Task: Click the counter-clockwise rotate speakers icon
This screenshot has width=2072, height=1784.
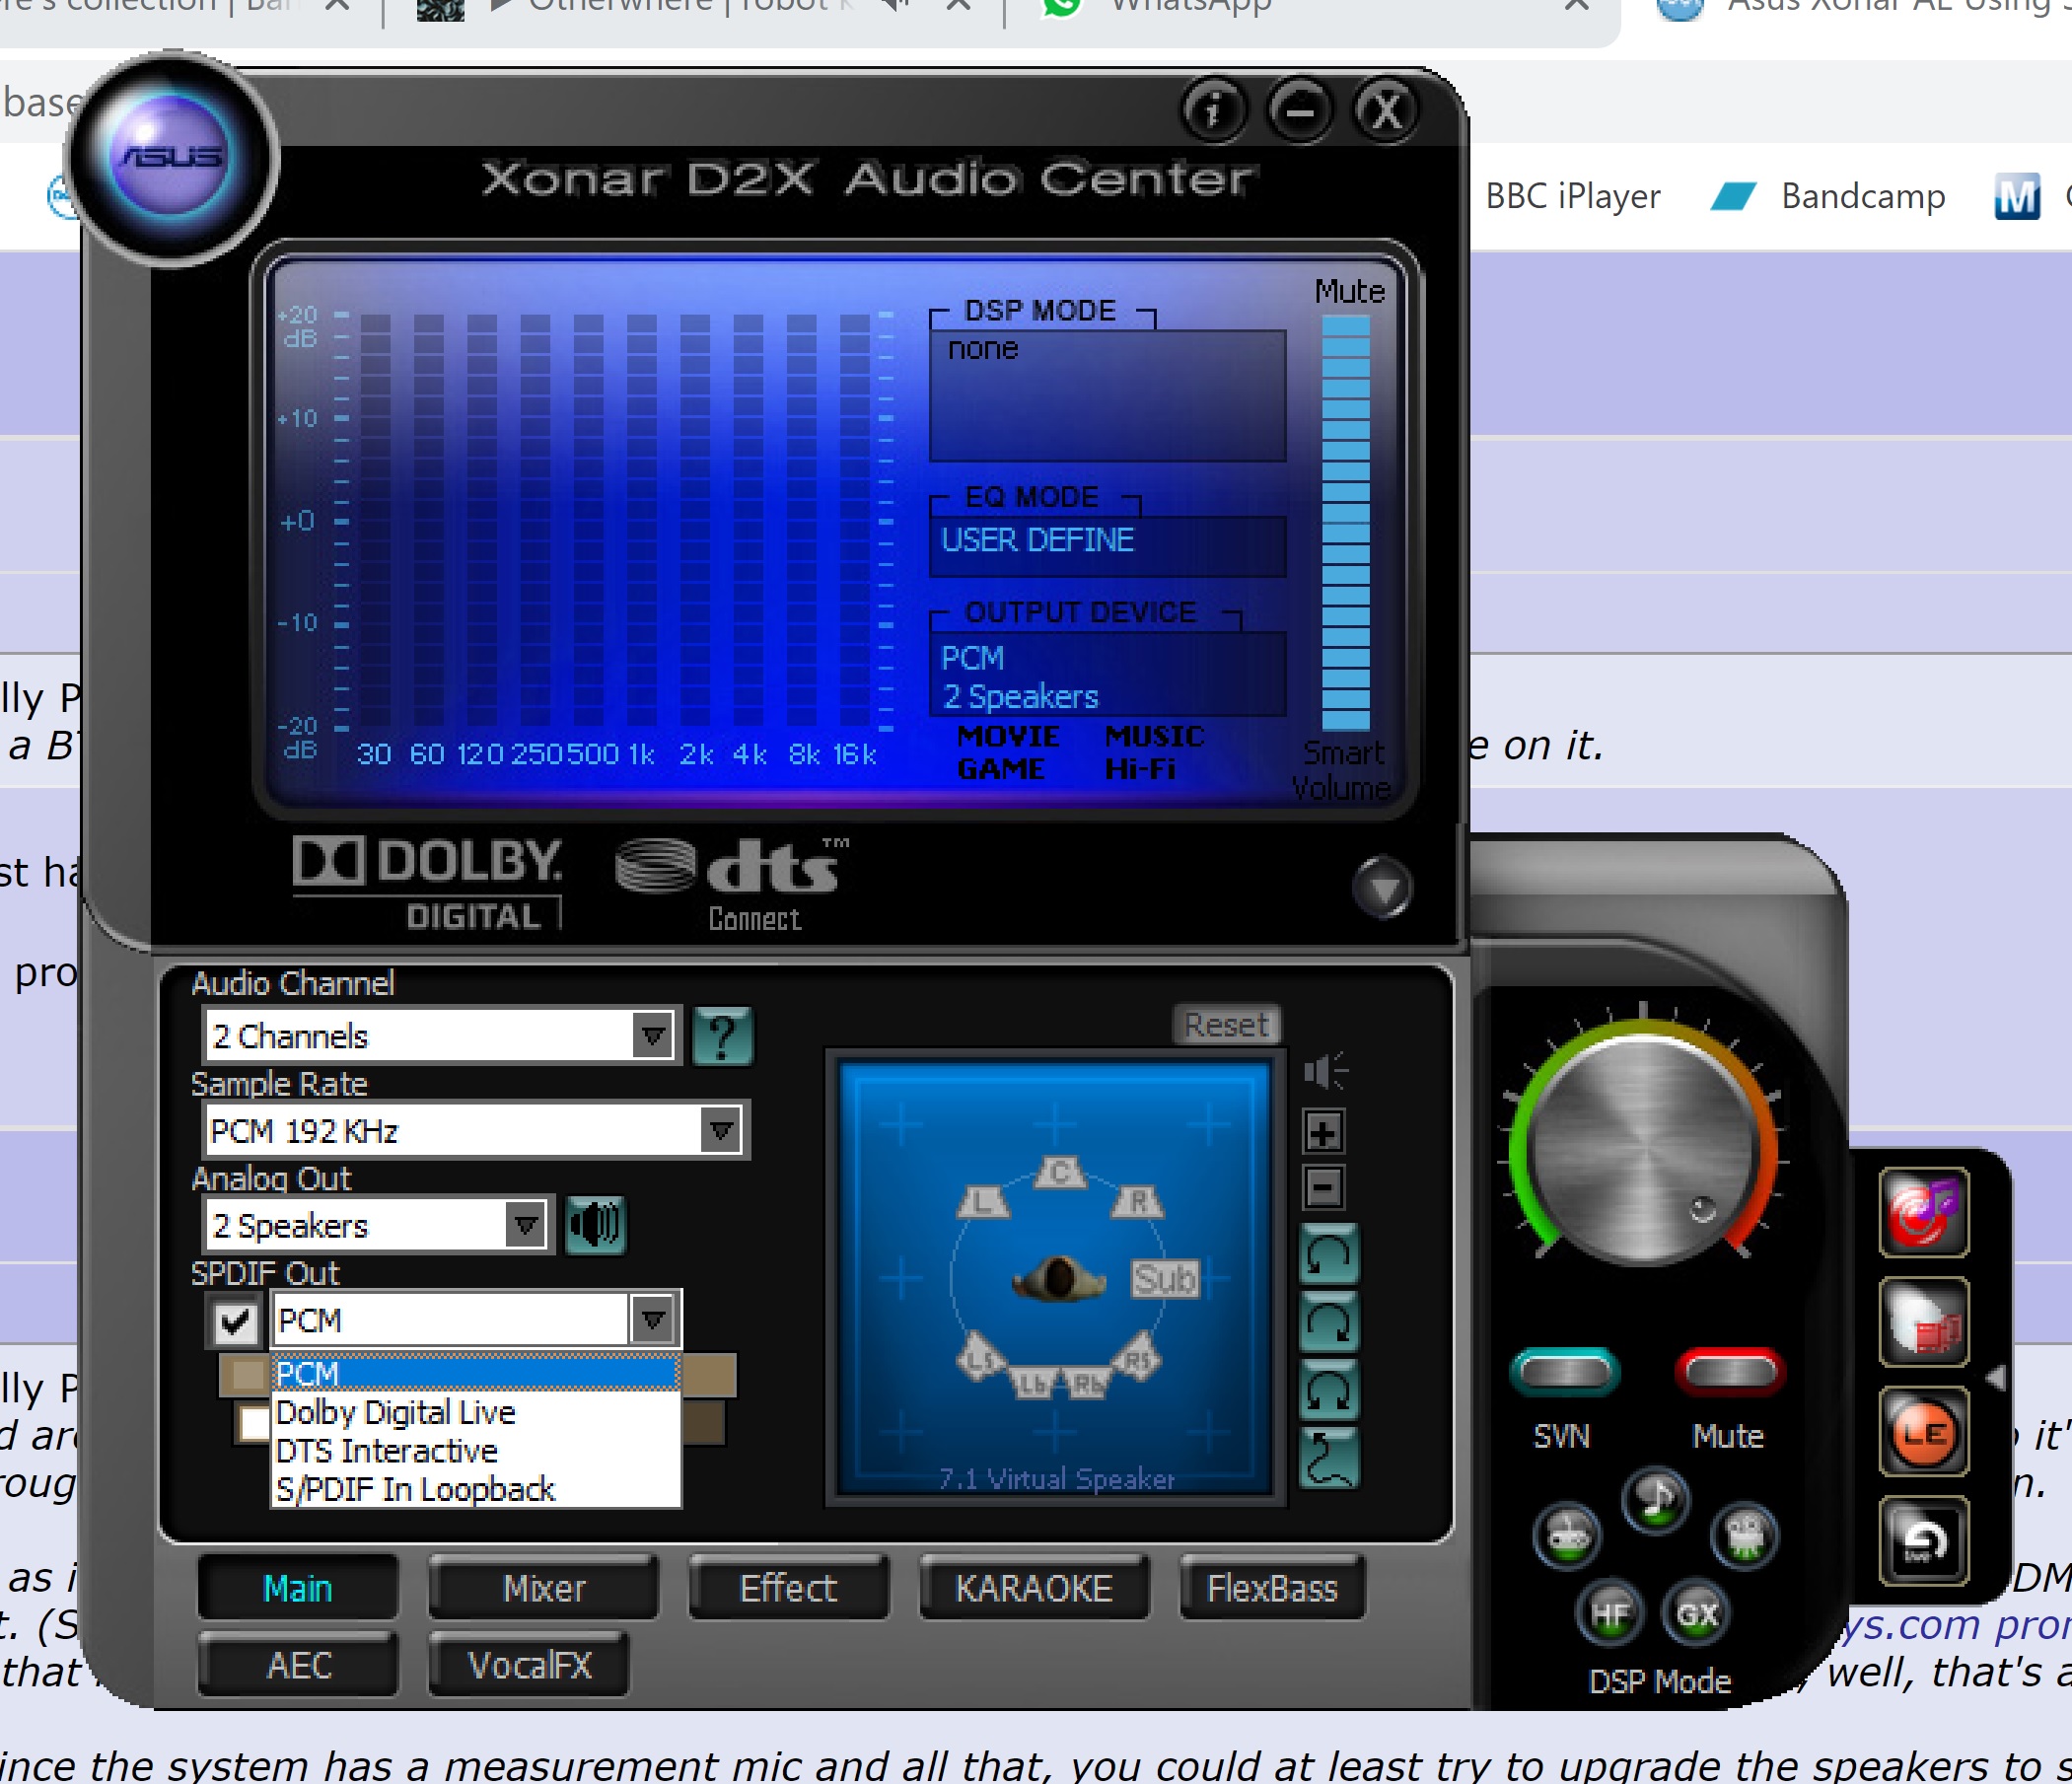Action: pyautogui.click(x=1328, y=1254)
